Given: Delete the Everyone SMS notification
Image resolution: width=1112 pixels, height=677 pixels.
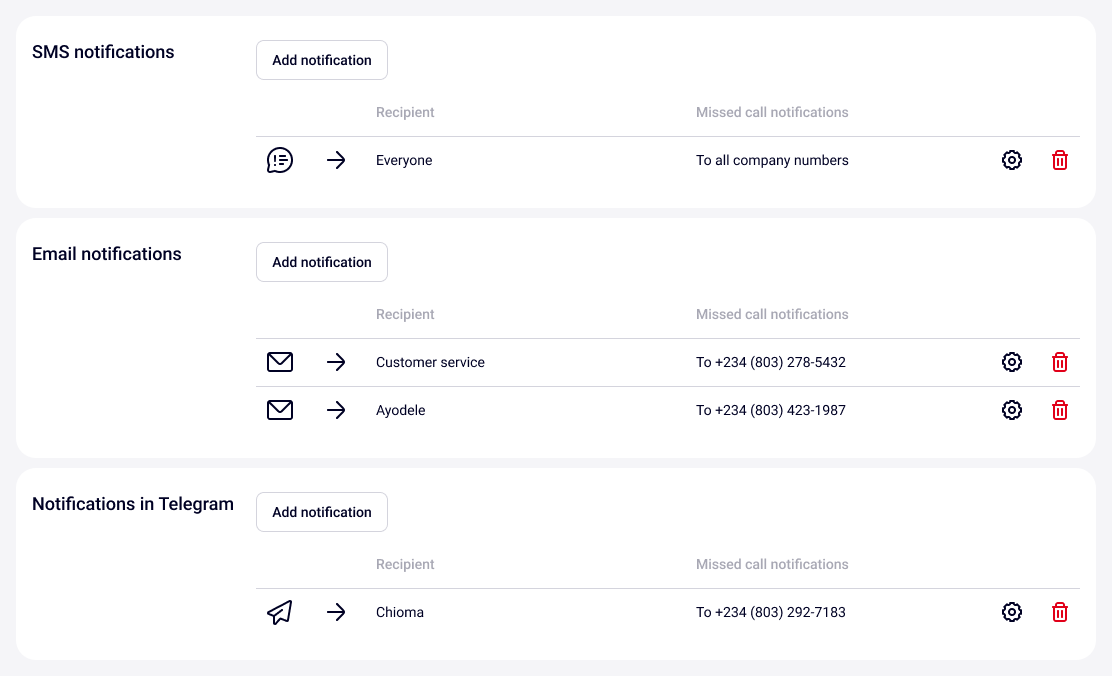Looking at the screenshot, I should point(1060,160).
